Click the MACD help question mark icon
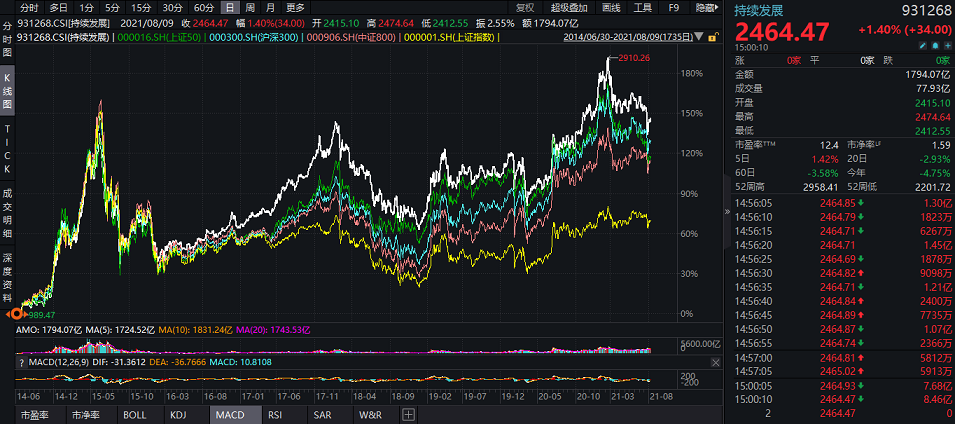This screenshot has width=955, height=424. tap(20, 362)
